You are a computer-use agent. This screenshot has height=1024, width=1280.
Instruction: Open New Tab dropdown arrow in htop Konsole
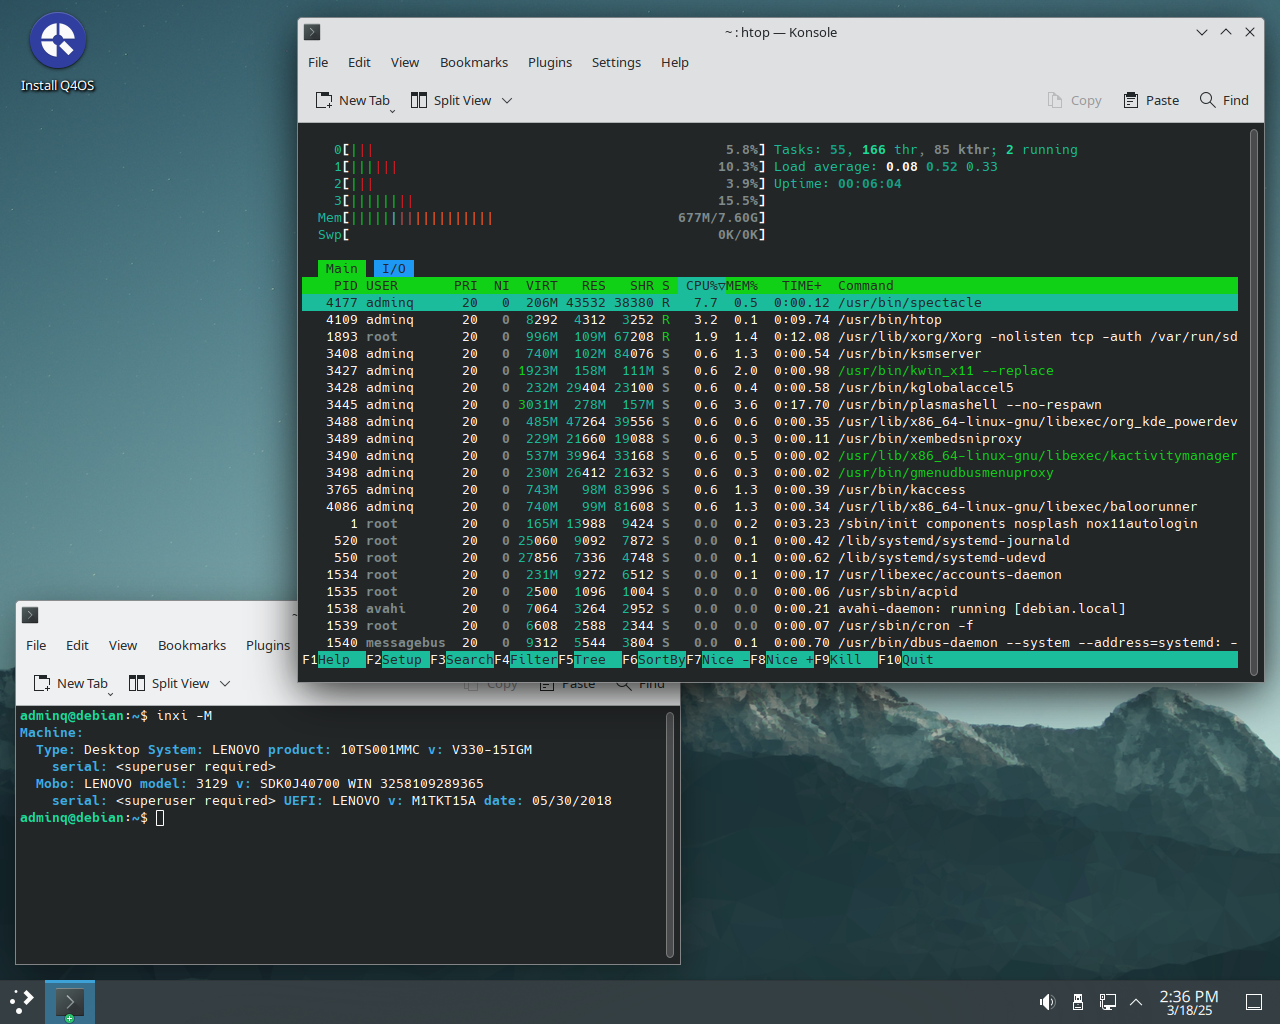pyautogui.click(x=392, y=110)
